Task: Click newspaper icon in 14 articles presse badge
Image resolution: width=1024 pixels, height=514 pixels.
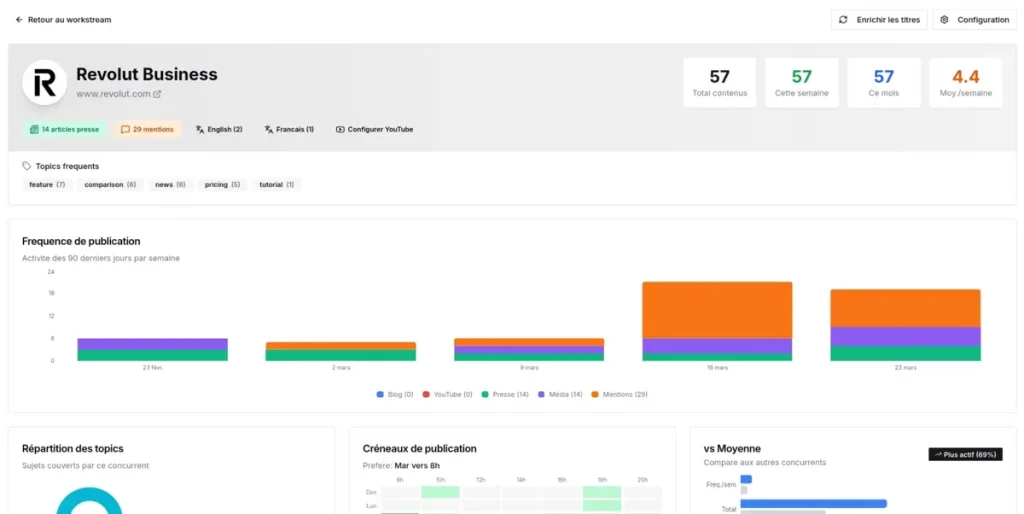Action: [34, 129]
